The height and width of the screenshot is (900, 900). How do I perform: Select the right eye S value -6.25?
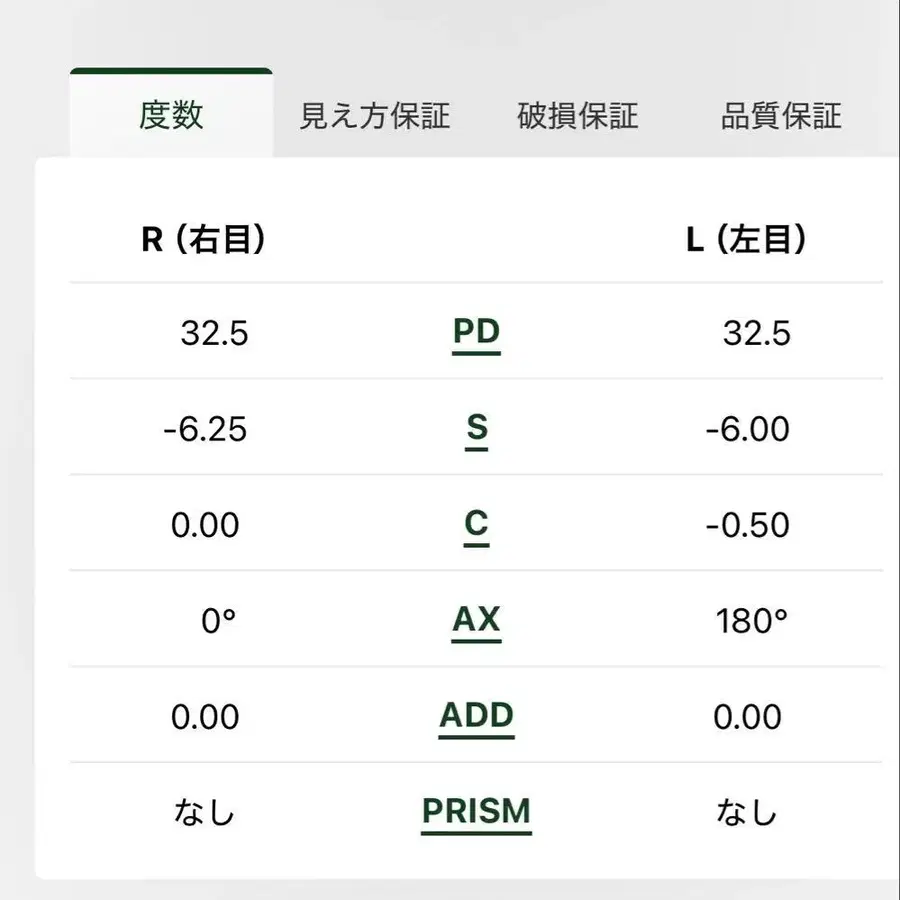point(205,430)
